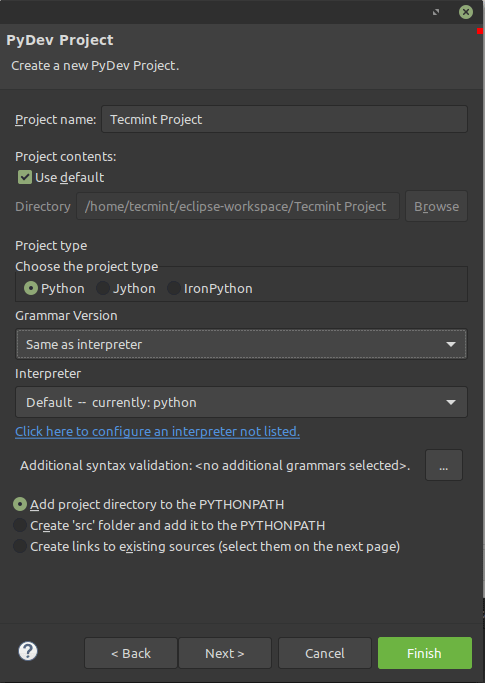Select the Python project type
The image size is (485, 683).
31,288
